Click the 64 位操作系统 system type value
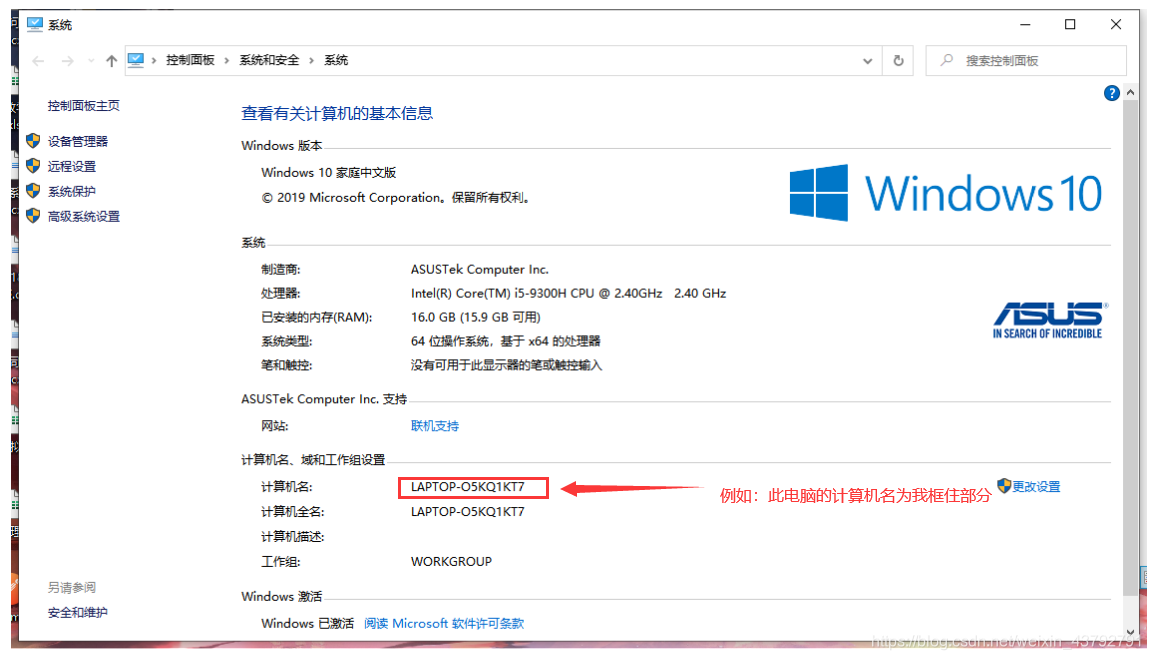 506,341
